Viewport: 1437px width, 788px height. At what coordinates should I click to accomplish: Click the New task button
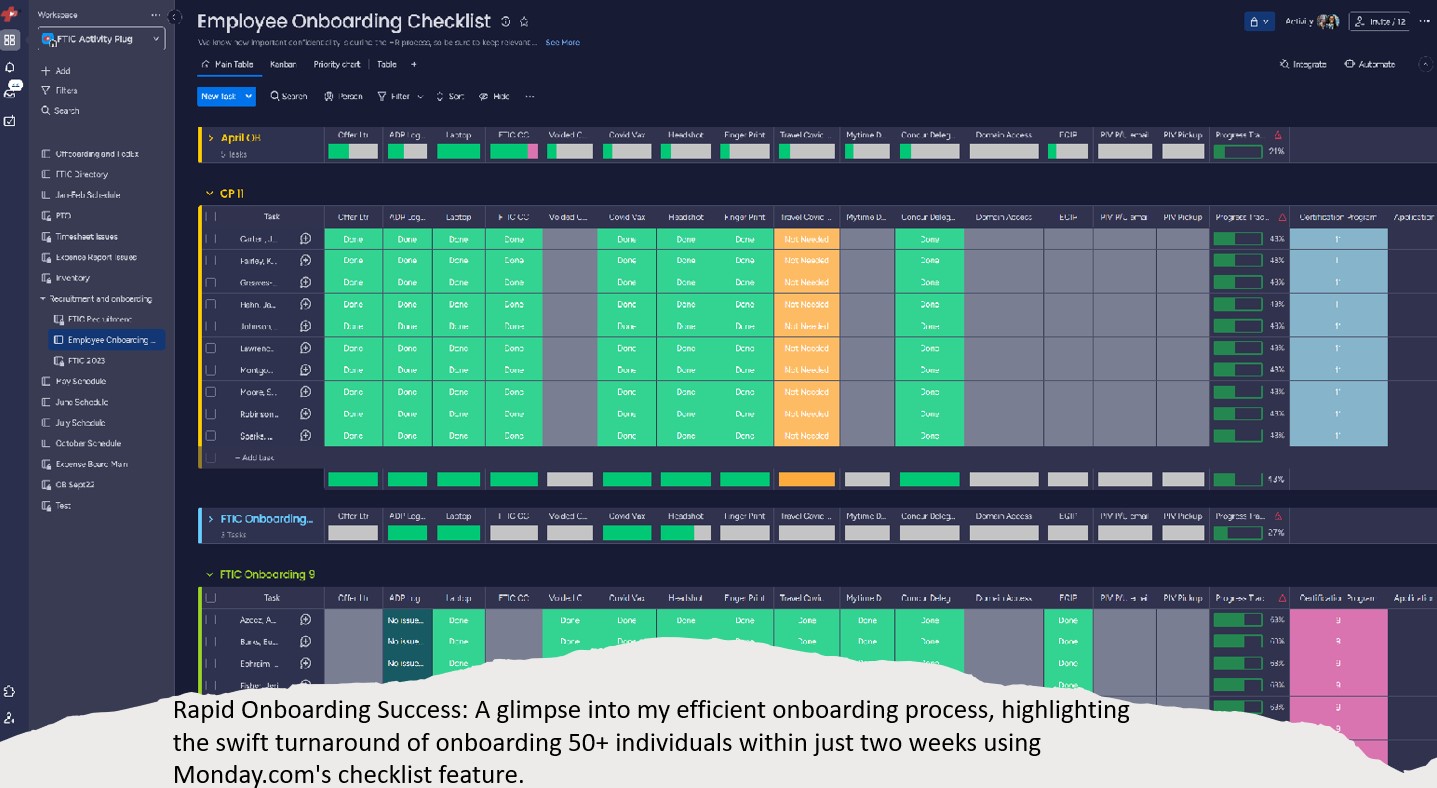219,96
